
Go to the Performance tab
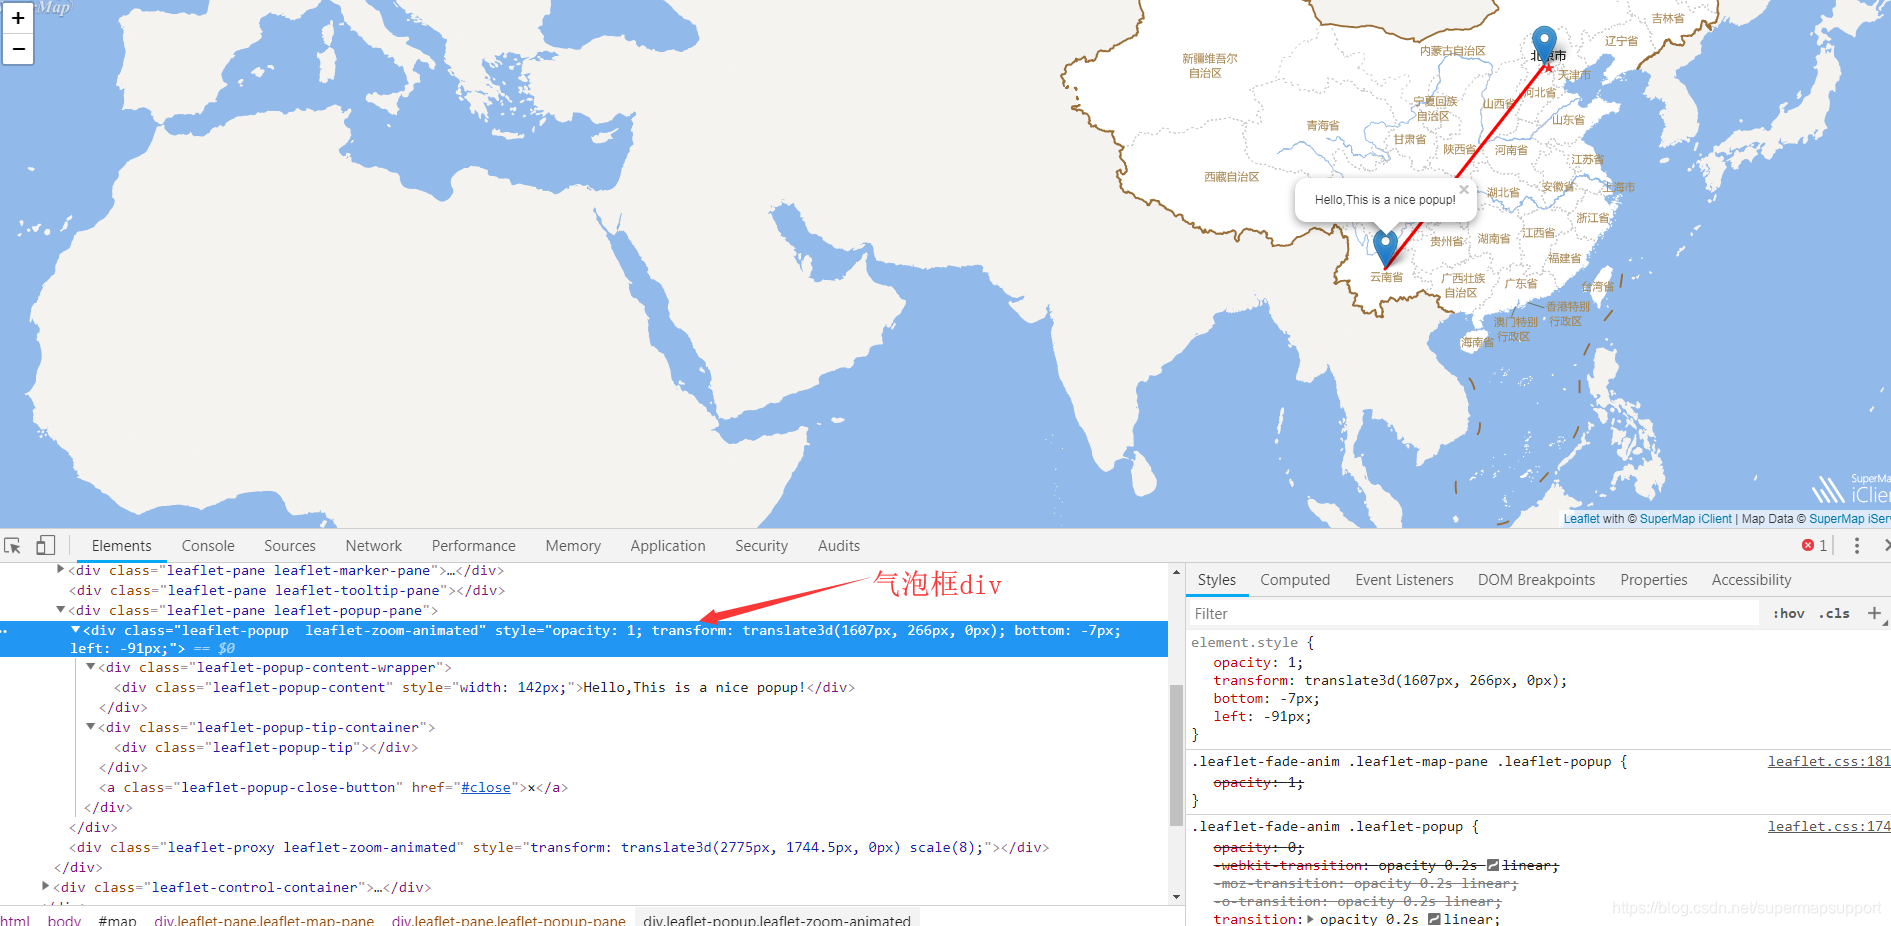point(474,545)
